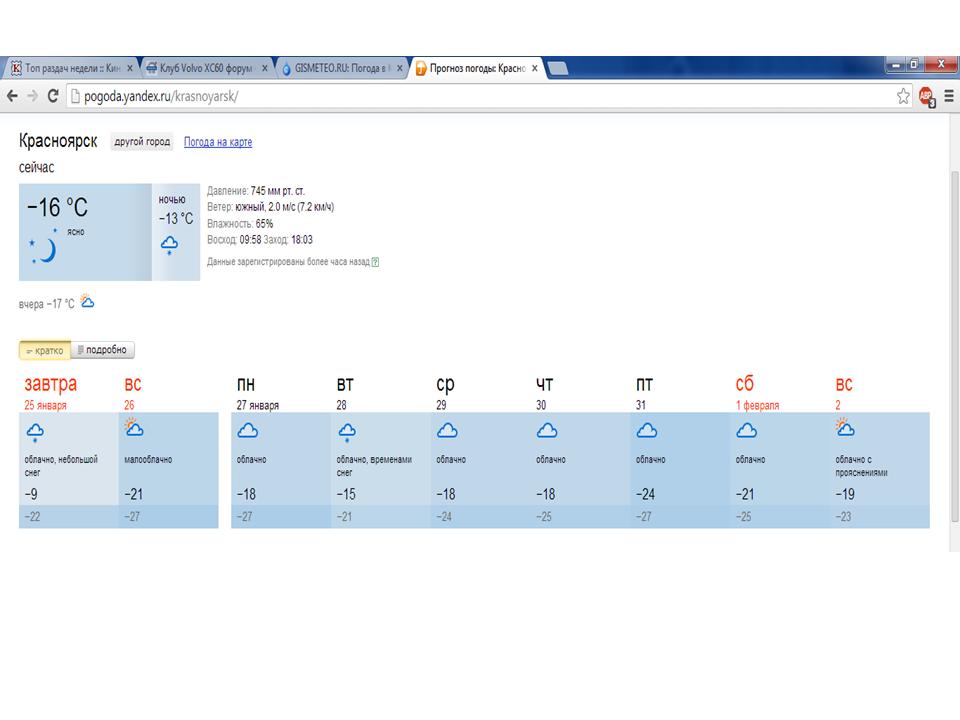The height and width of the screenshot is (720, 960).
Task: Switch to the Клуб Volvo XC60 tab
Action: point(206,68)
